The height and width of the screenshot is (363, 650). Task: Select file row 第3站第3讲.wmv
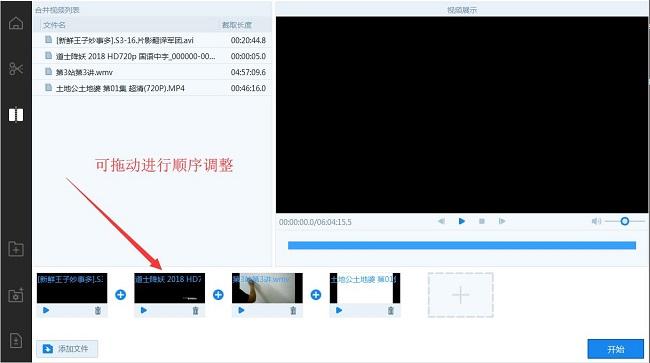152,72
